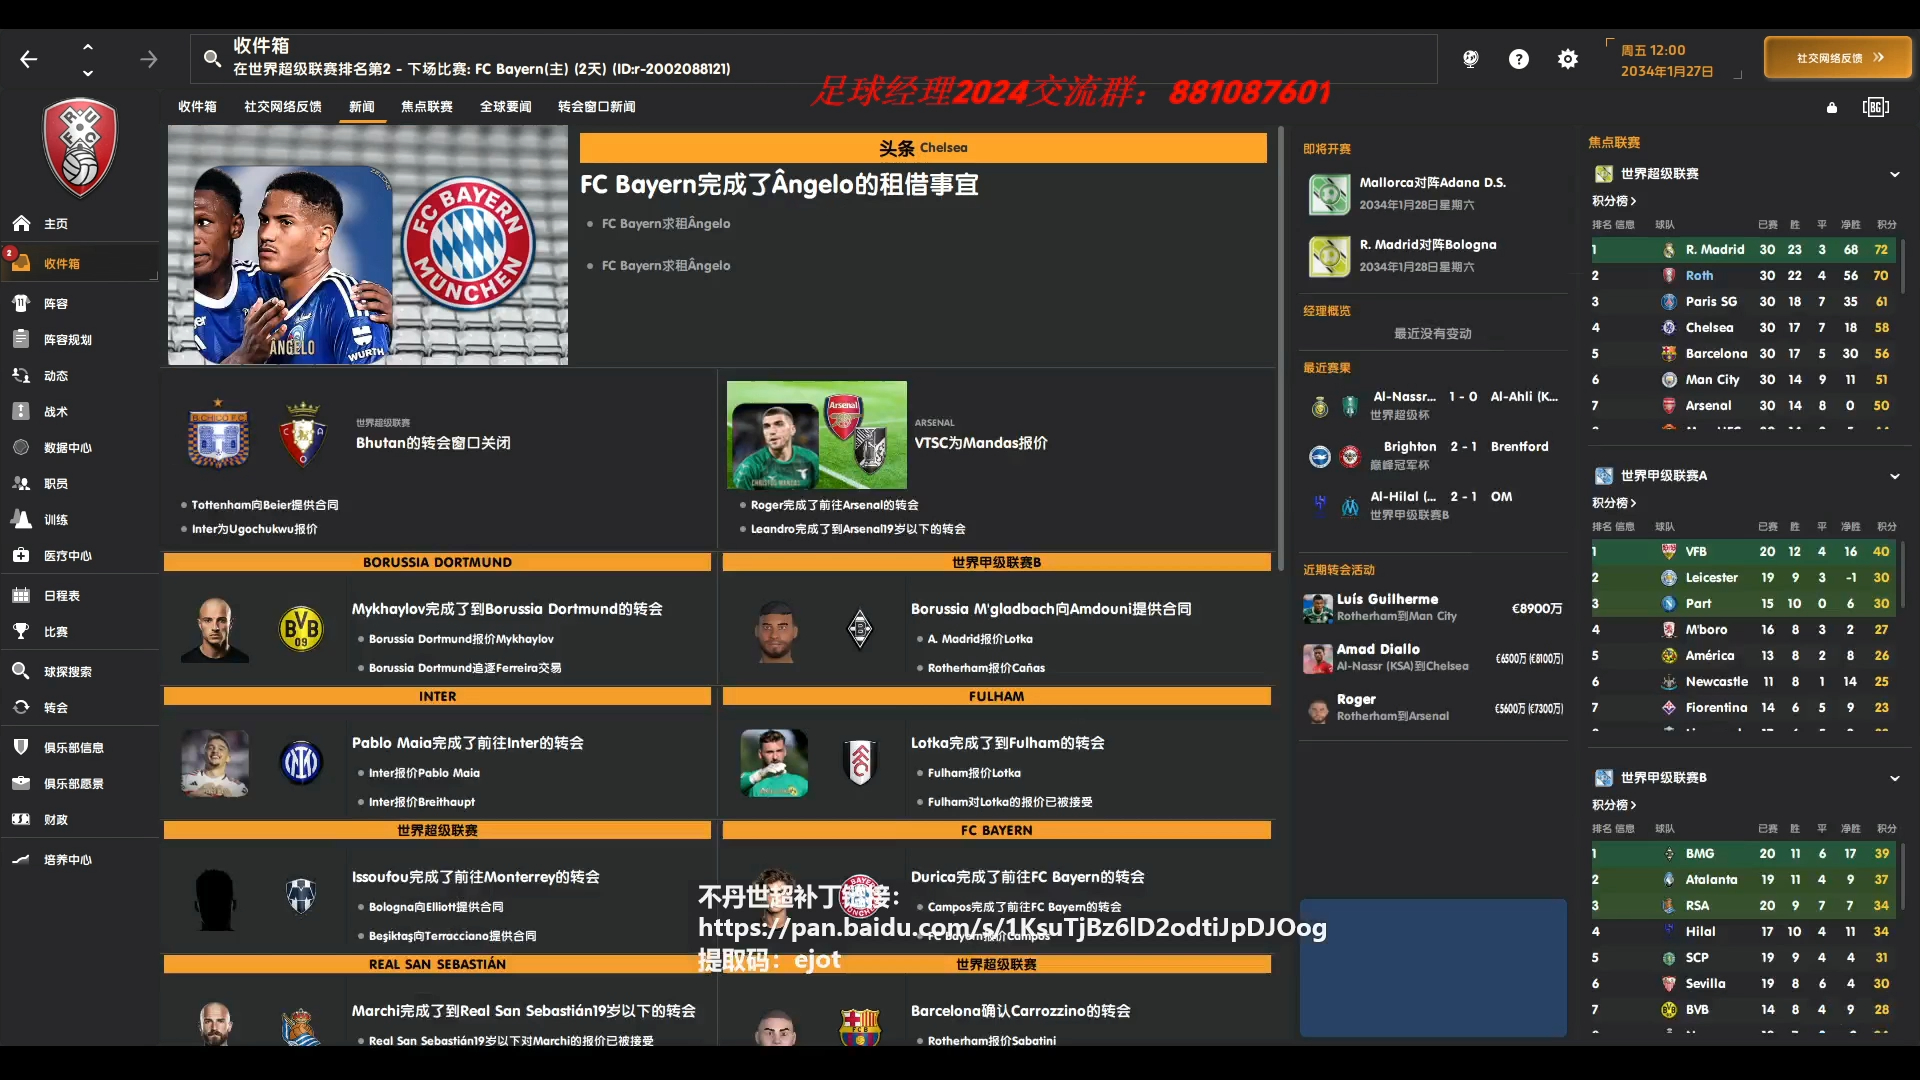Switch to the 新闻 (News) tab

[363, 105]
